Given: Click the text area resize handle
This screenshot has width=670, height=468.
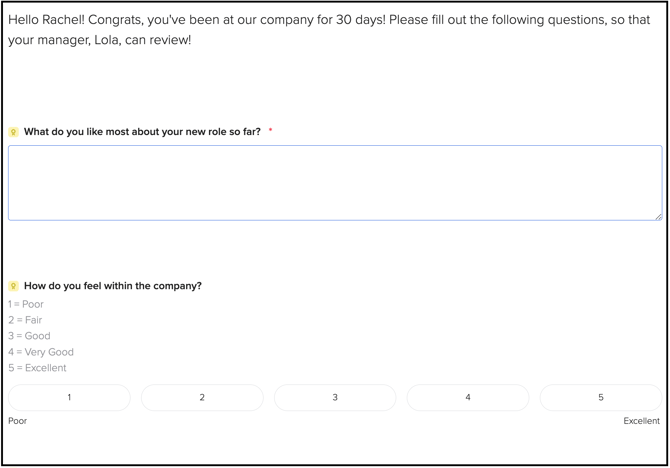Looking at the screenshot, I should (657, 215).
